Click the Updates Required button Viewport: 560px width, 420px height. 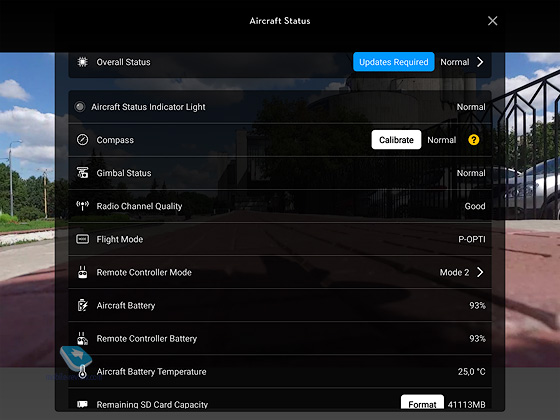pyautogui.click(x=394, y=62)
